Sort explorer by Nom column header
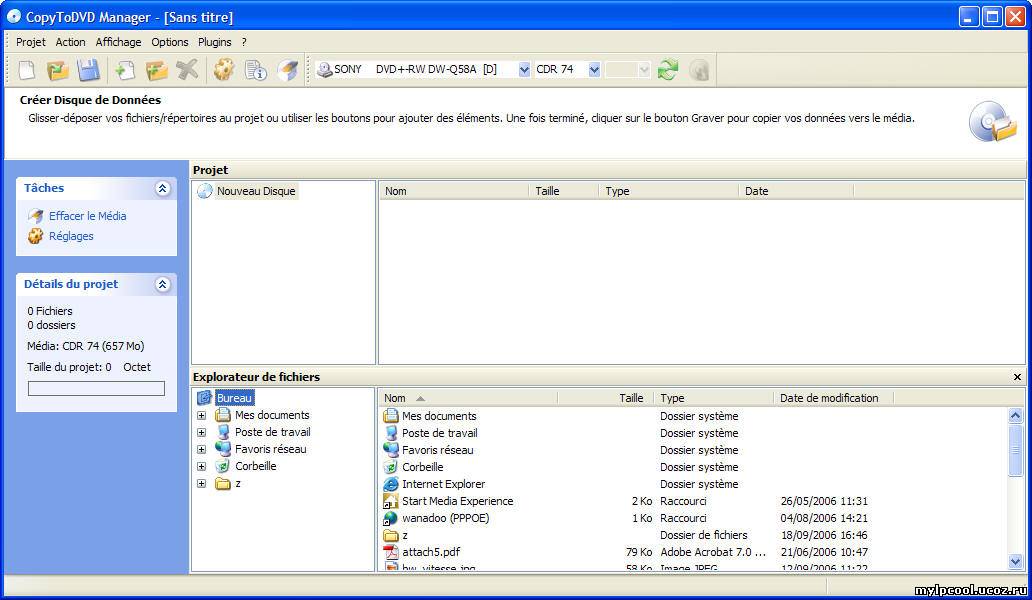Viewport: 1032px width, 600px height. point(468,398)
